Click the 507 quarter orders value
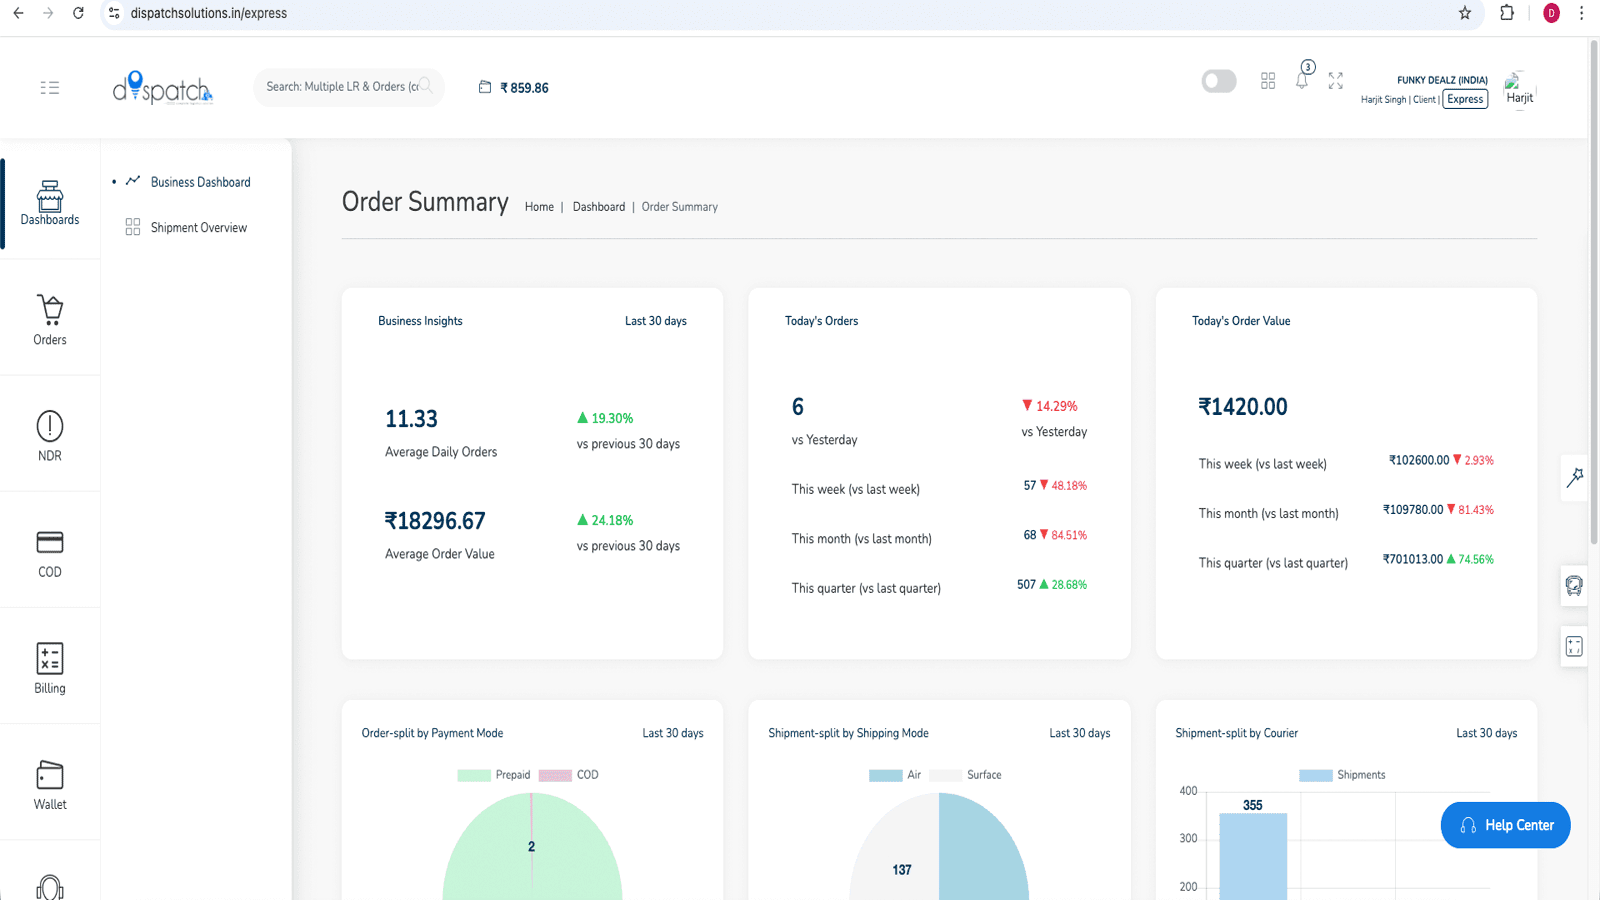1600x900 pixels. point(1026,585)
